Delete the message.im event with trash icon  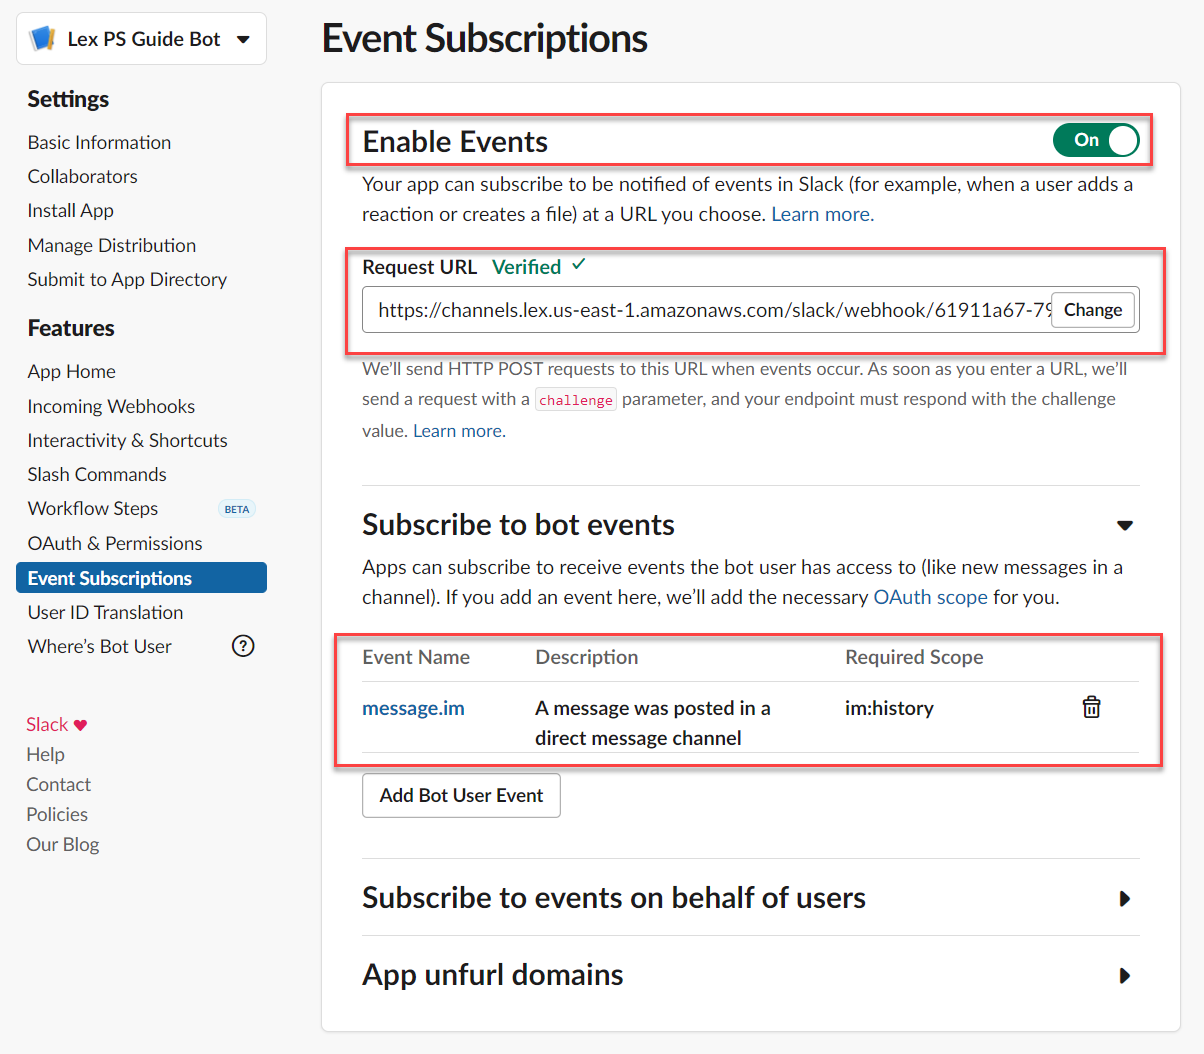[x=1091, y=707]
